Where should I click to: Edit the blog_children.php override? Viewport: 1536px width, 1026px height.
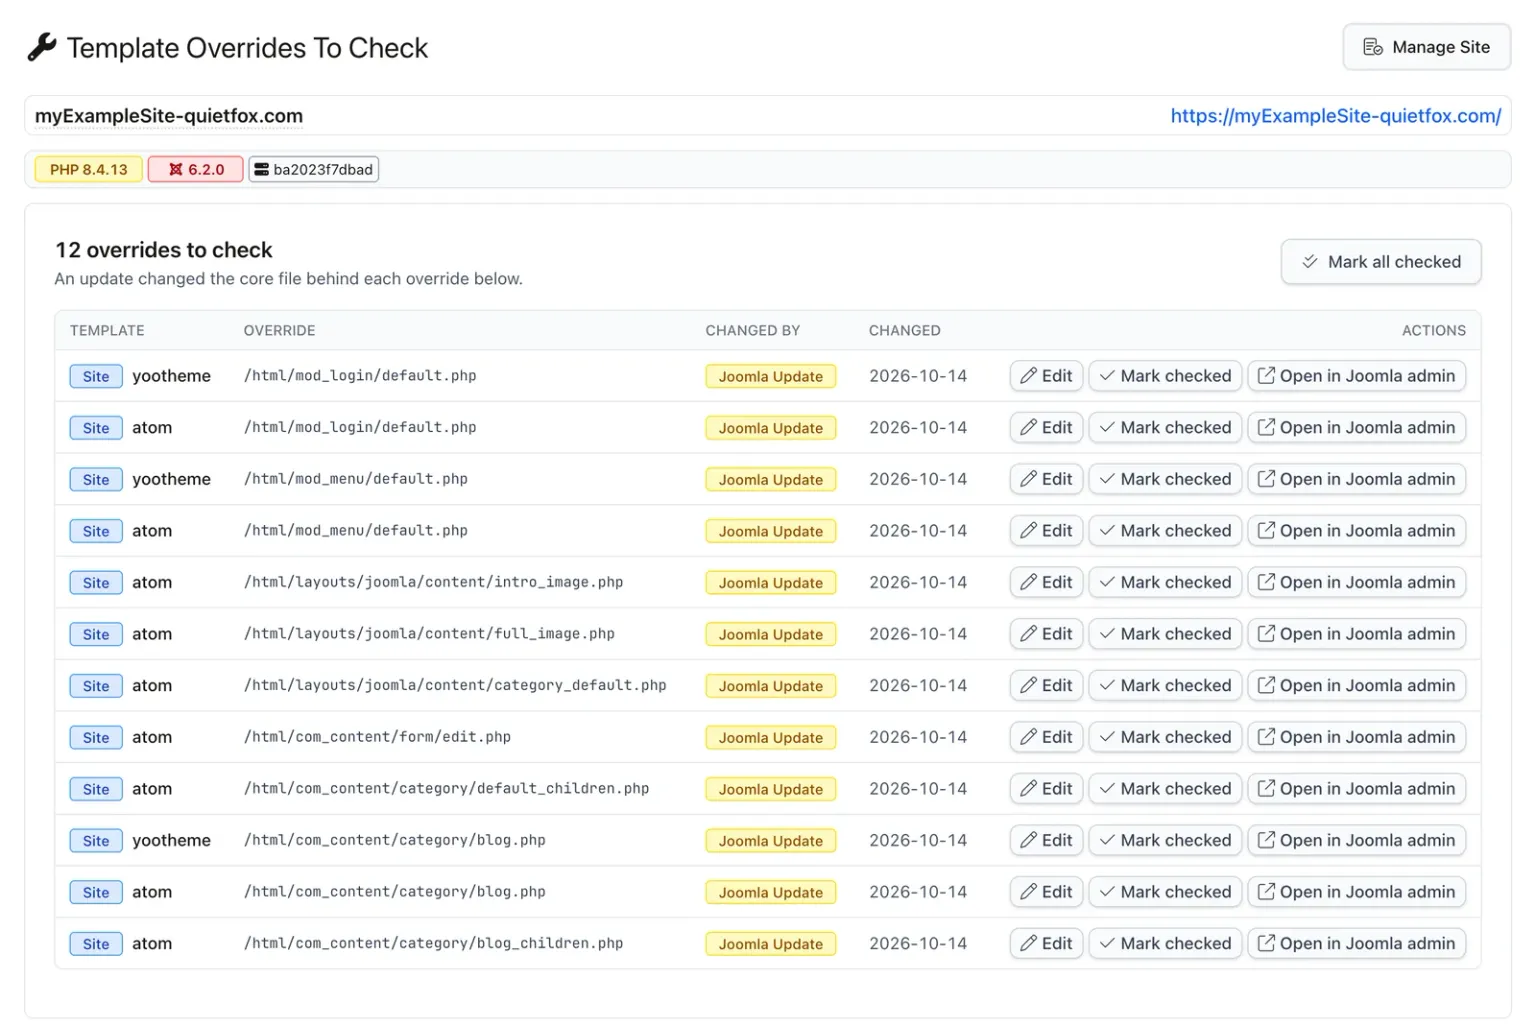tap(1046, 944)
